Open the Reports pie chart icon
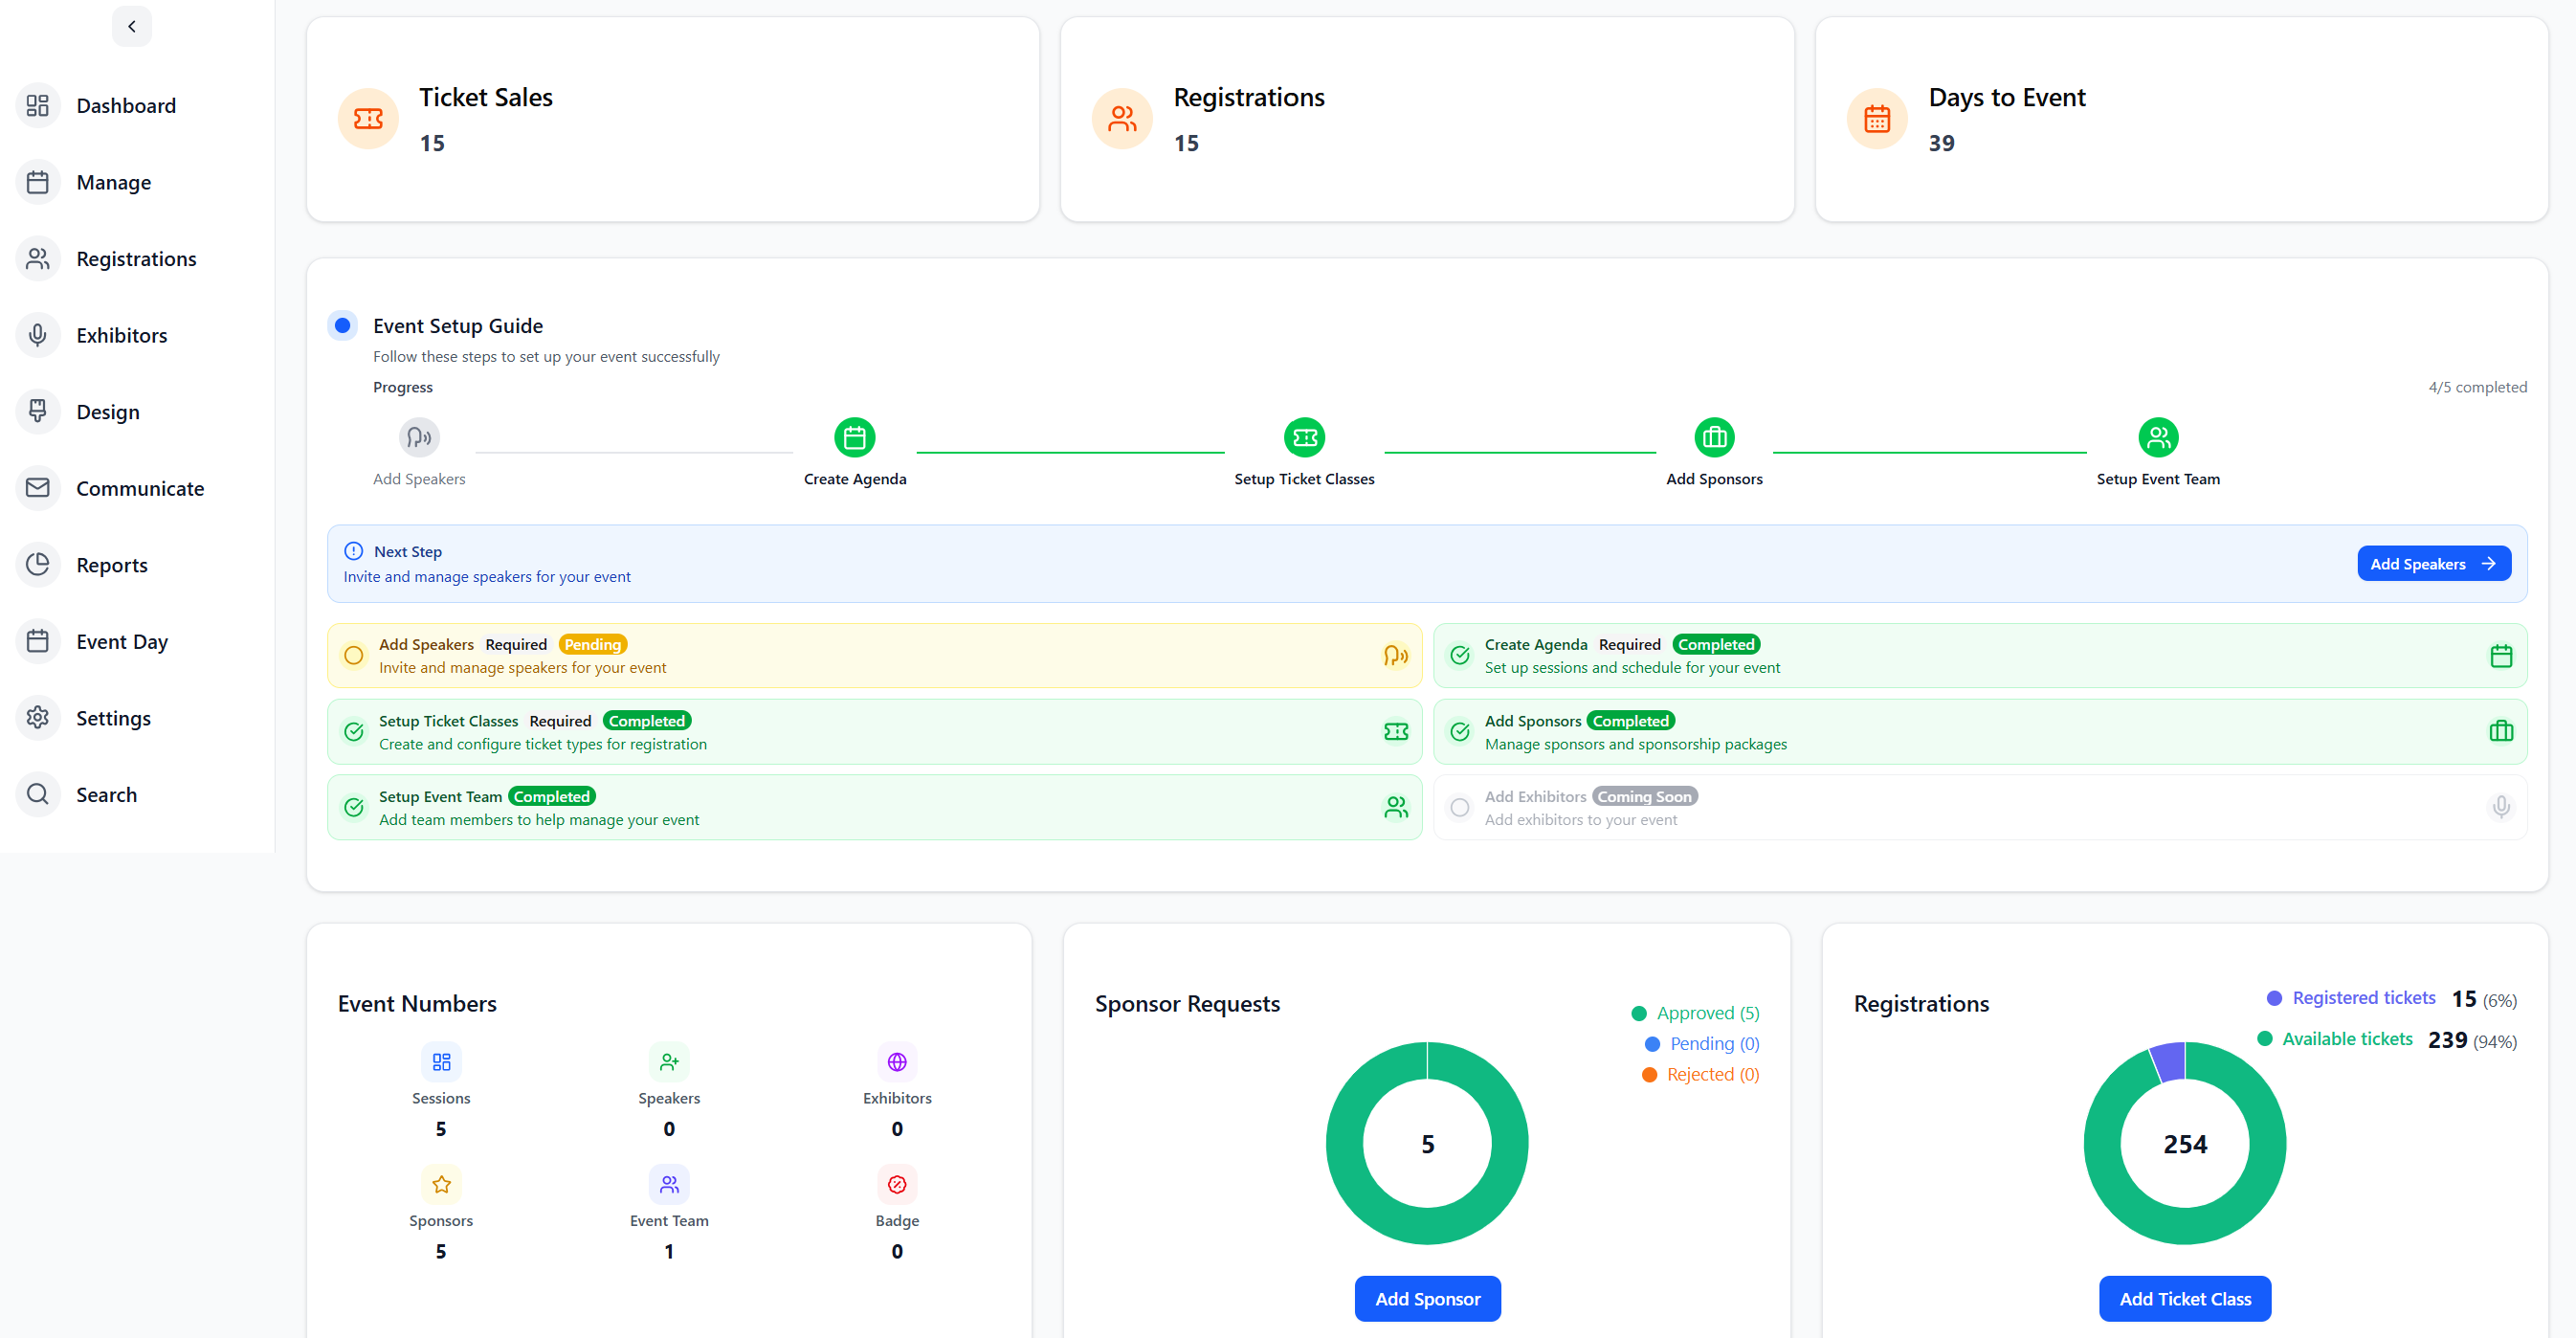The image size is (2576, 1338). coord(38,564)
